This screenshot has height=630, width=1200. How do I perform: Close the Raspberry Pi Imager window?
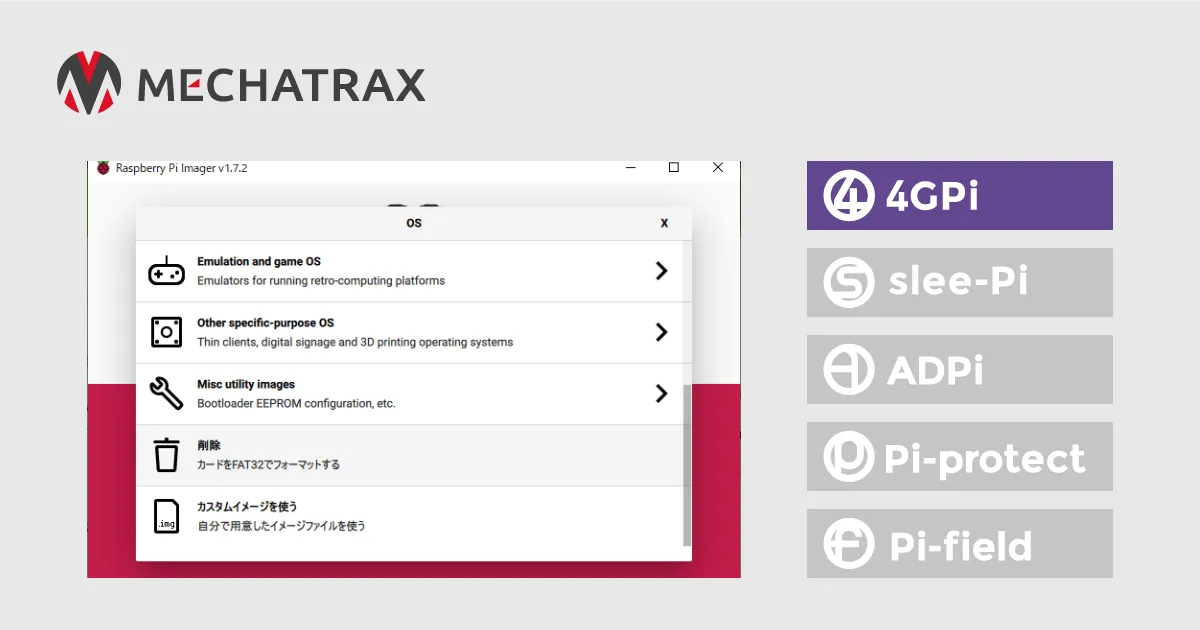[x=718, y=167]
